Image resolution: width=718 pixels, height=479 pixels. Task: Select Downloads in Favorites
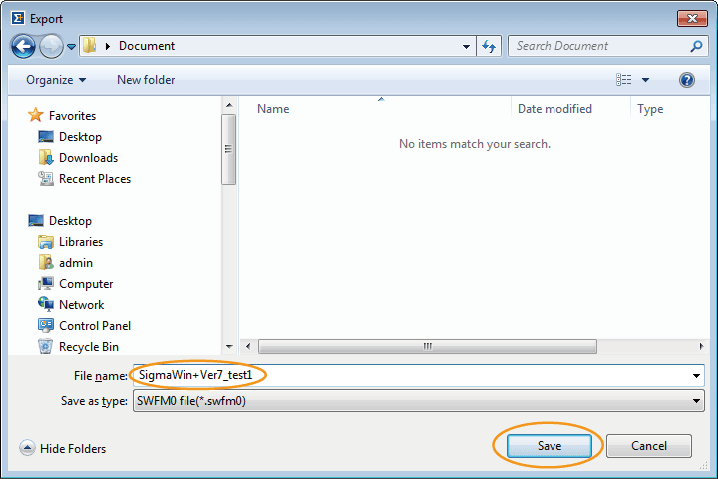coord(88,158)
